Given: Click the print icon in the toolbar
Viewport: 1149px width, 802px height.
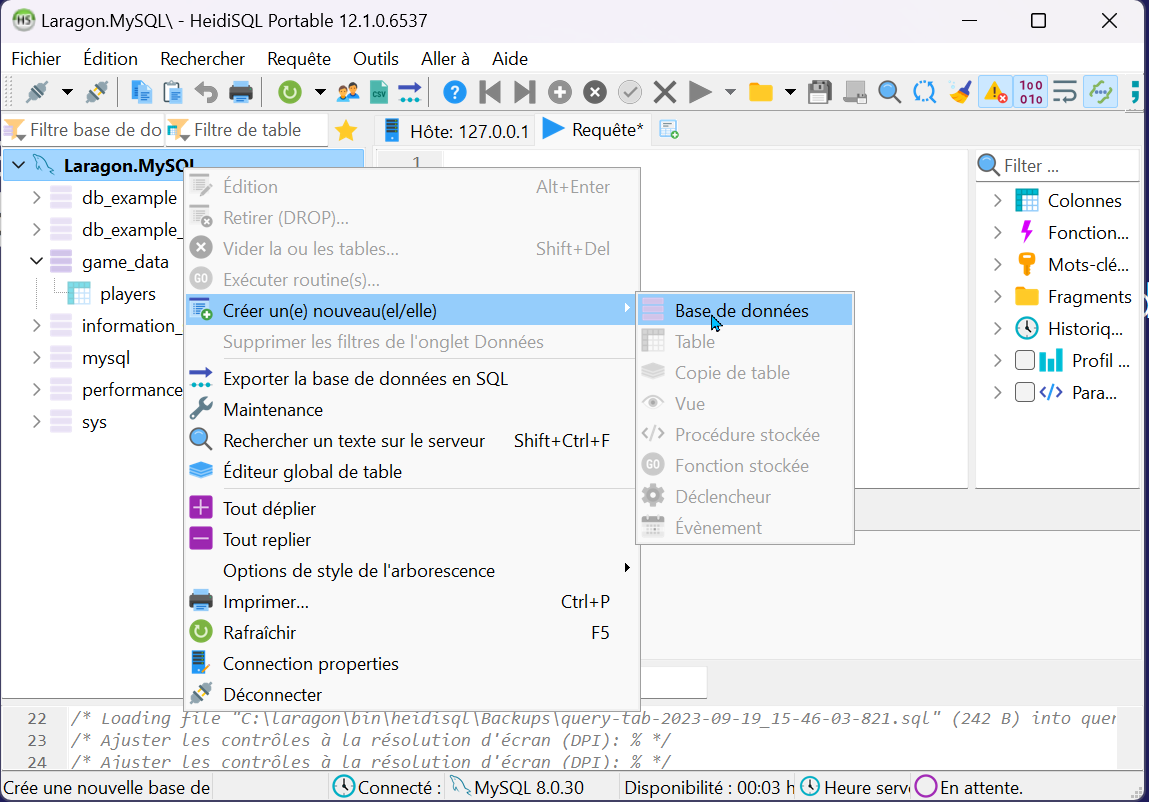Looking at the screenshot, I should pos(241,92).
